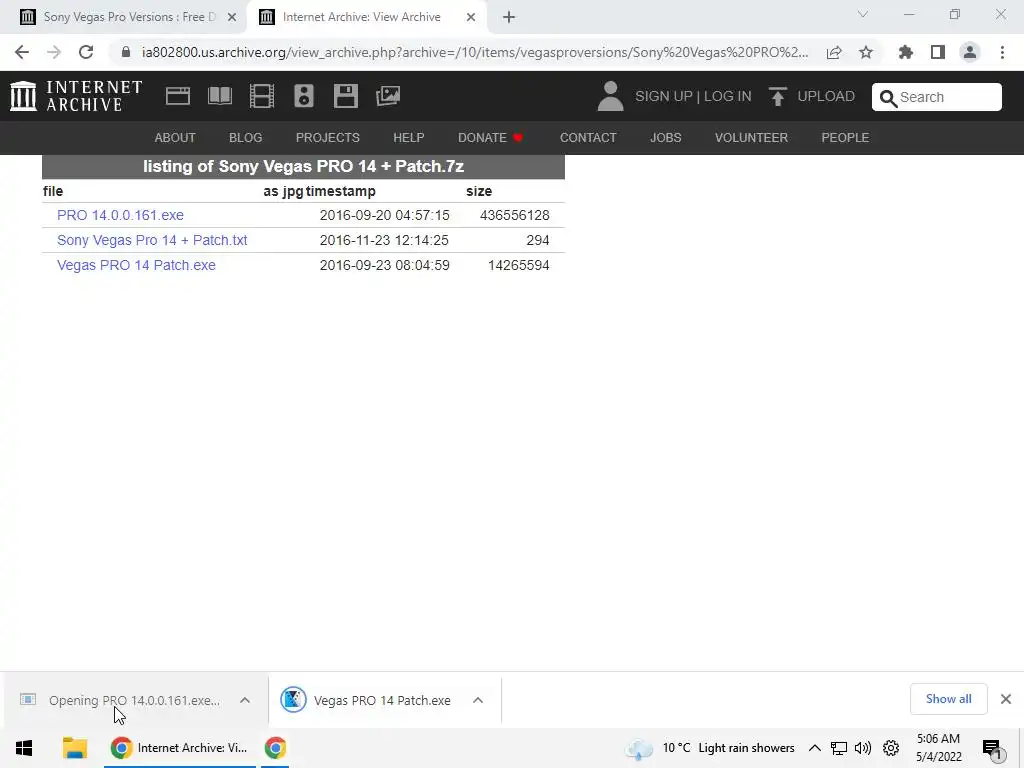Bookmark this page with star icon

pyautogui.click(x=866, y=52)
